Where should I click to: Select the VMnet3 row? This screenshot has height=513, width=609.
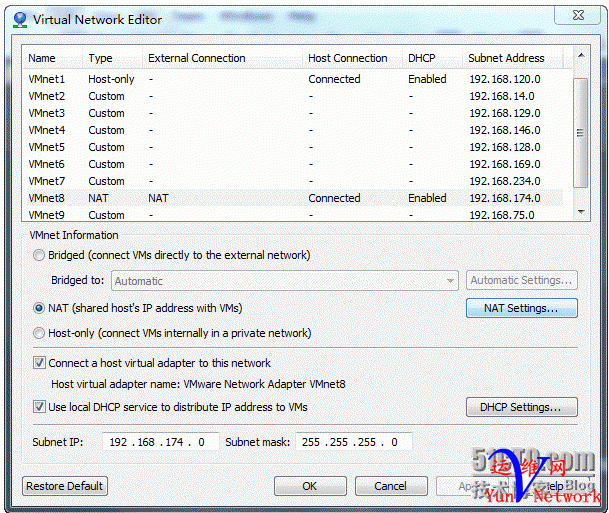(x=293, y=113)
